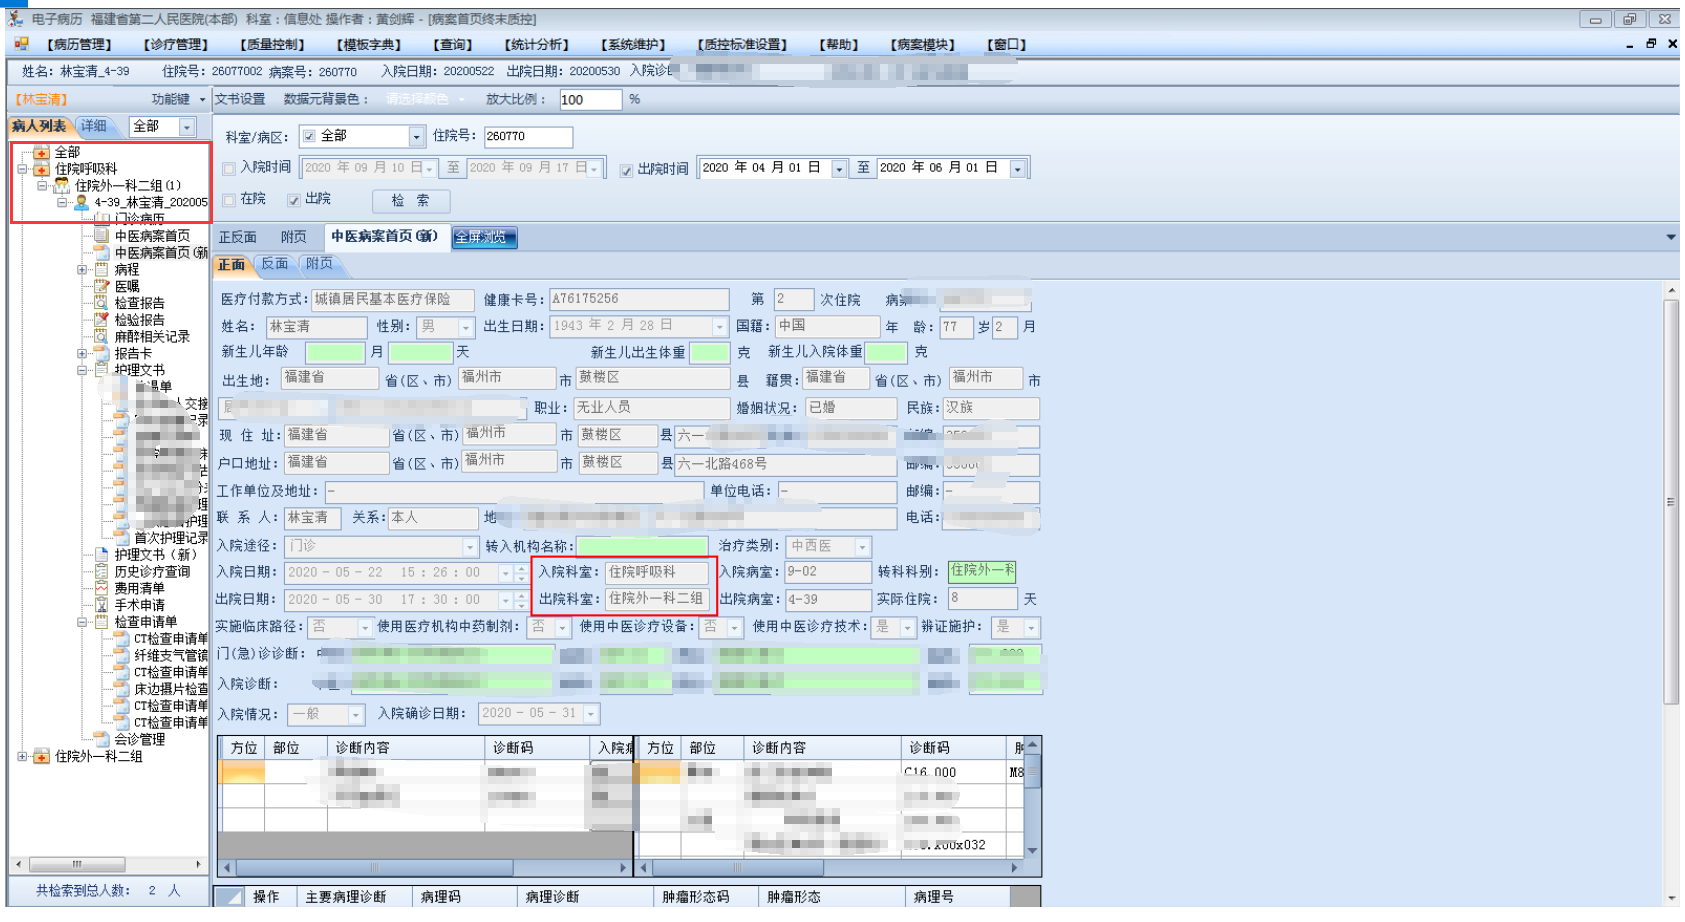Uncheck the 出院时间 checkbox

626,170
